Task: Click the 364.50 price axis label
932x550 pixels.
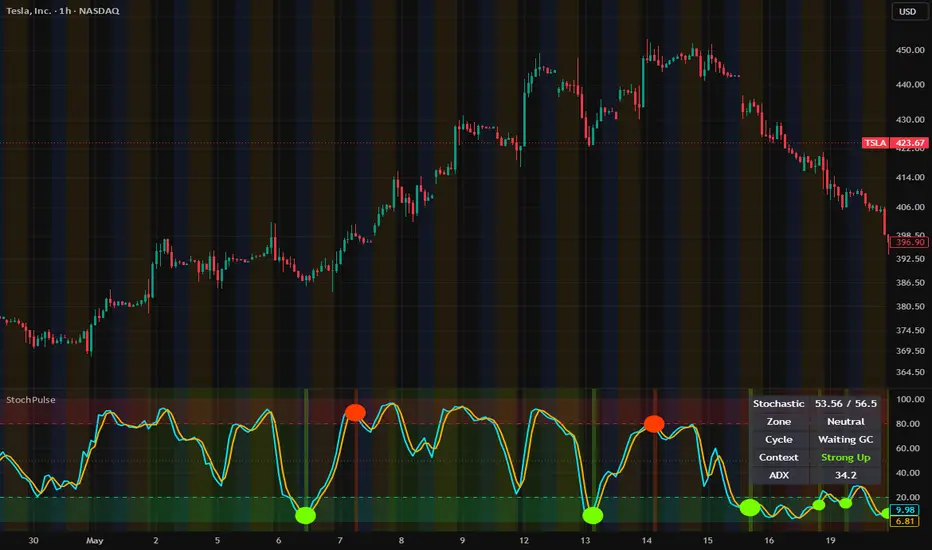Action: click(x=910, y=372)
